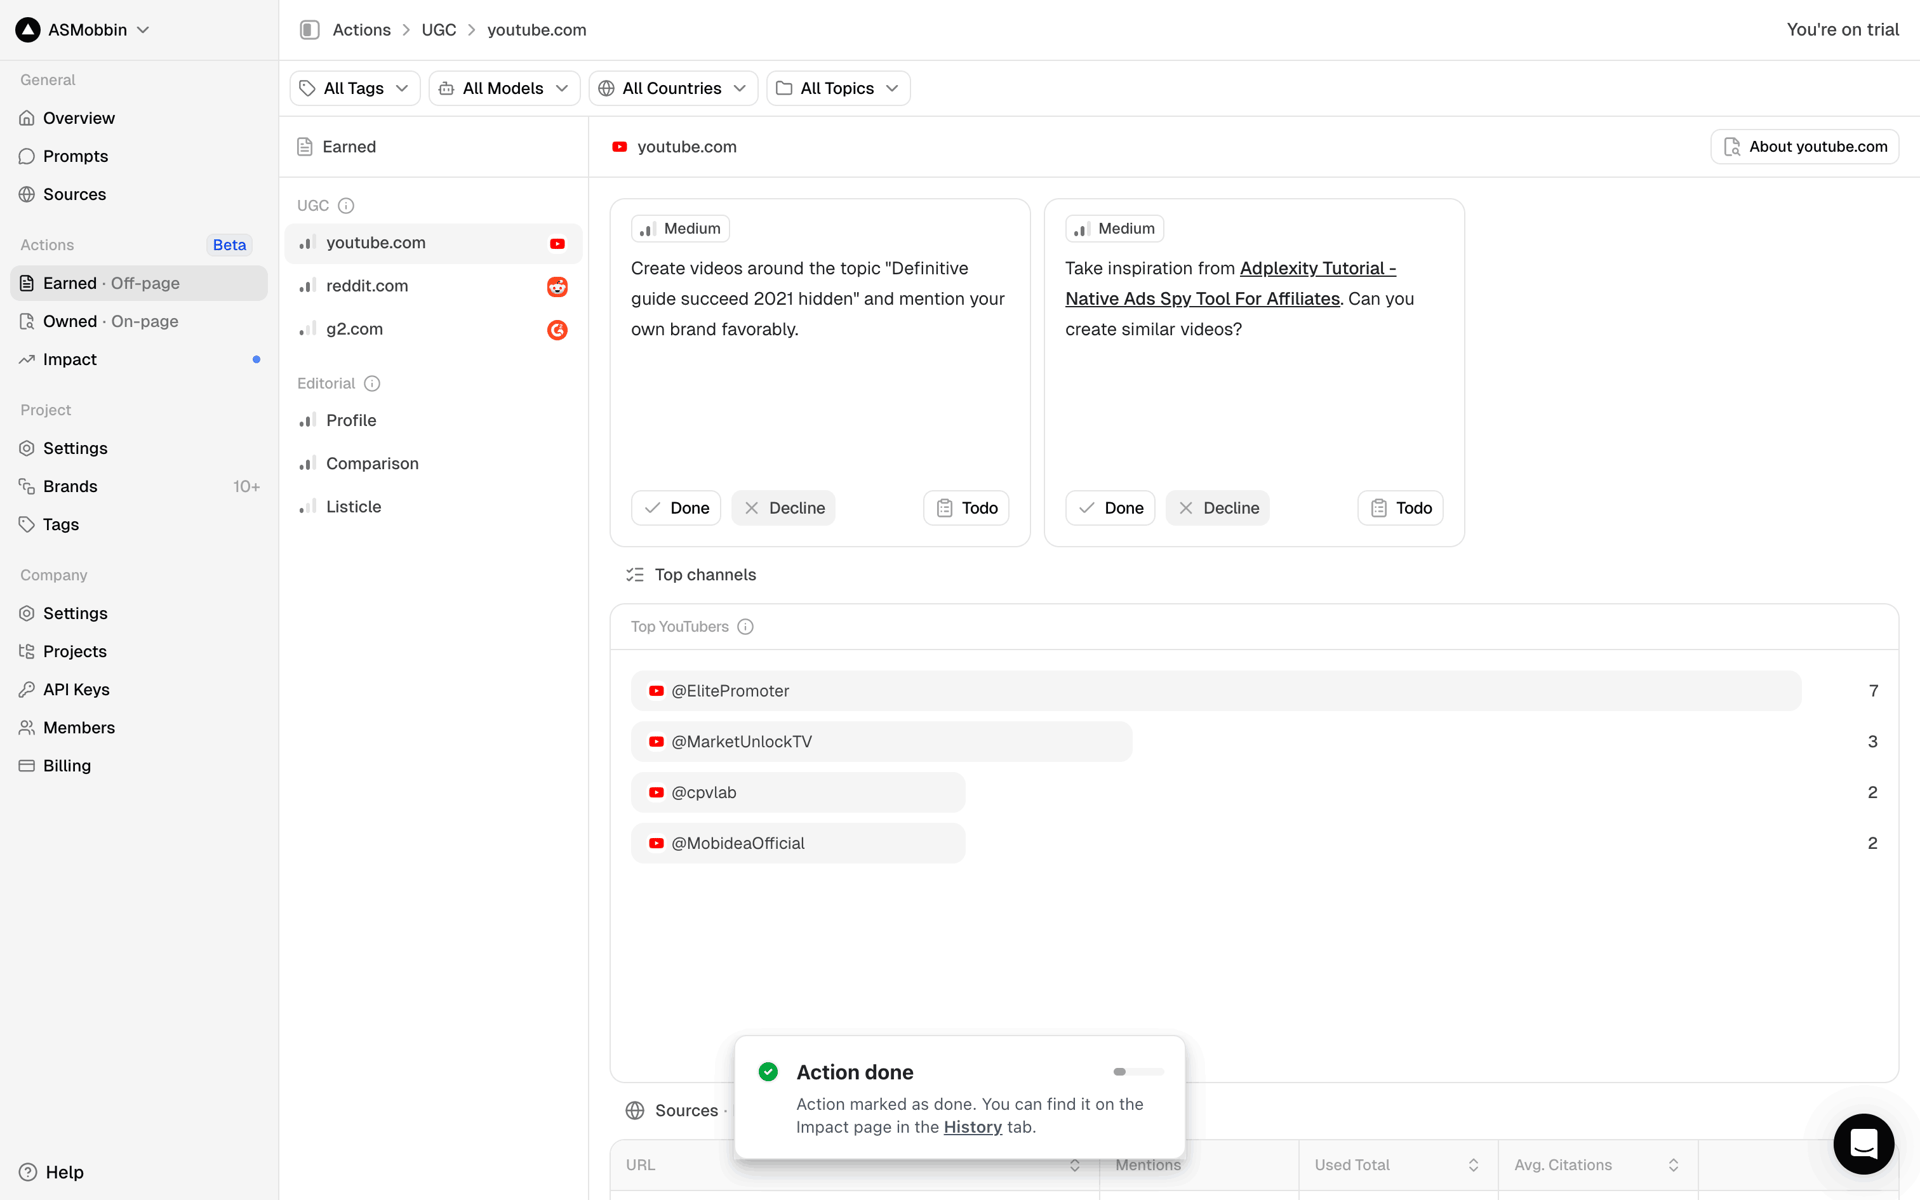The width and height of the screenshot is (1920, 1200).
Task: Click green check icon in toast
Action: [768, 1072]
